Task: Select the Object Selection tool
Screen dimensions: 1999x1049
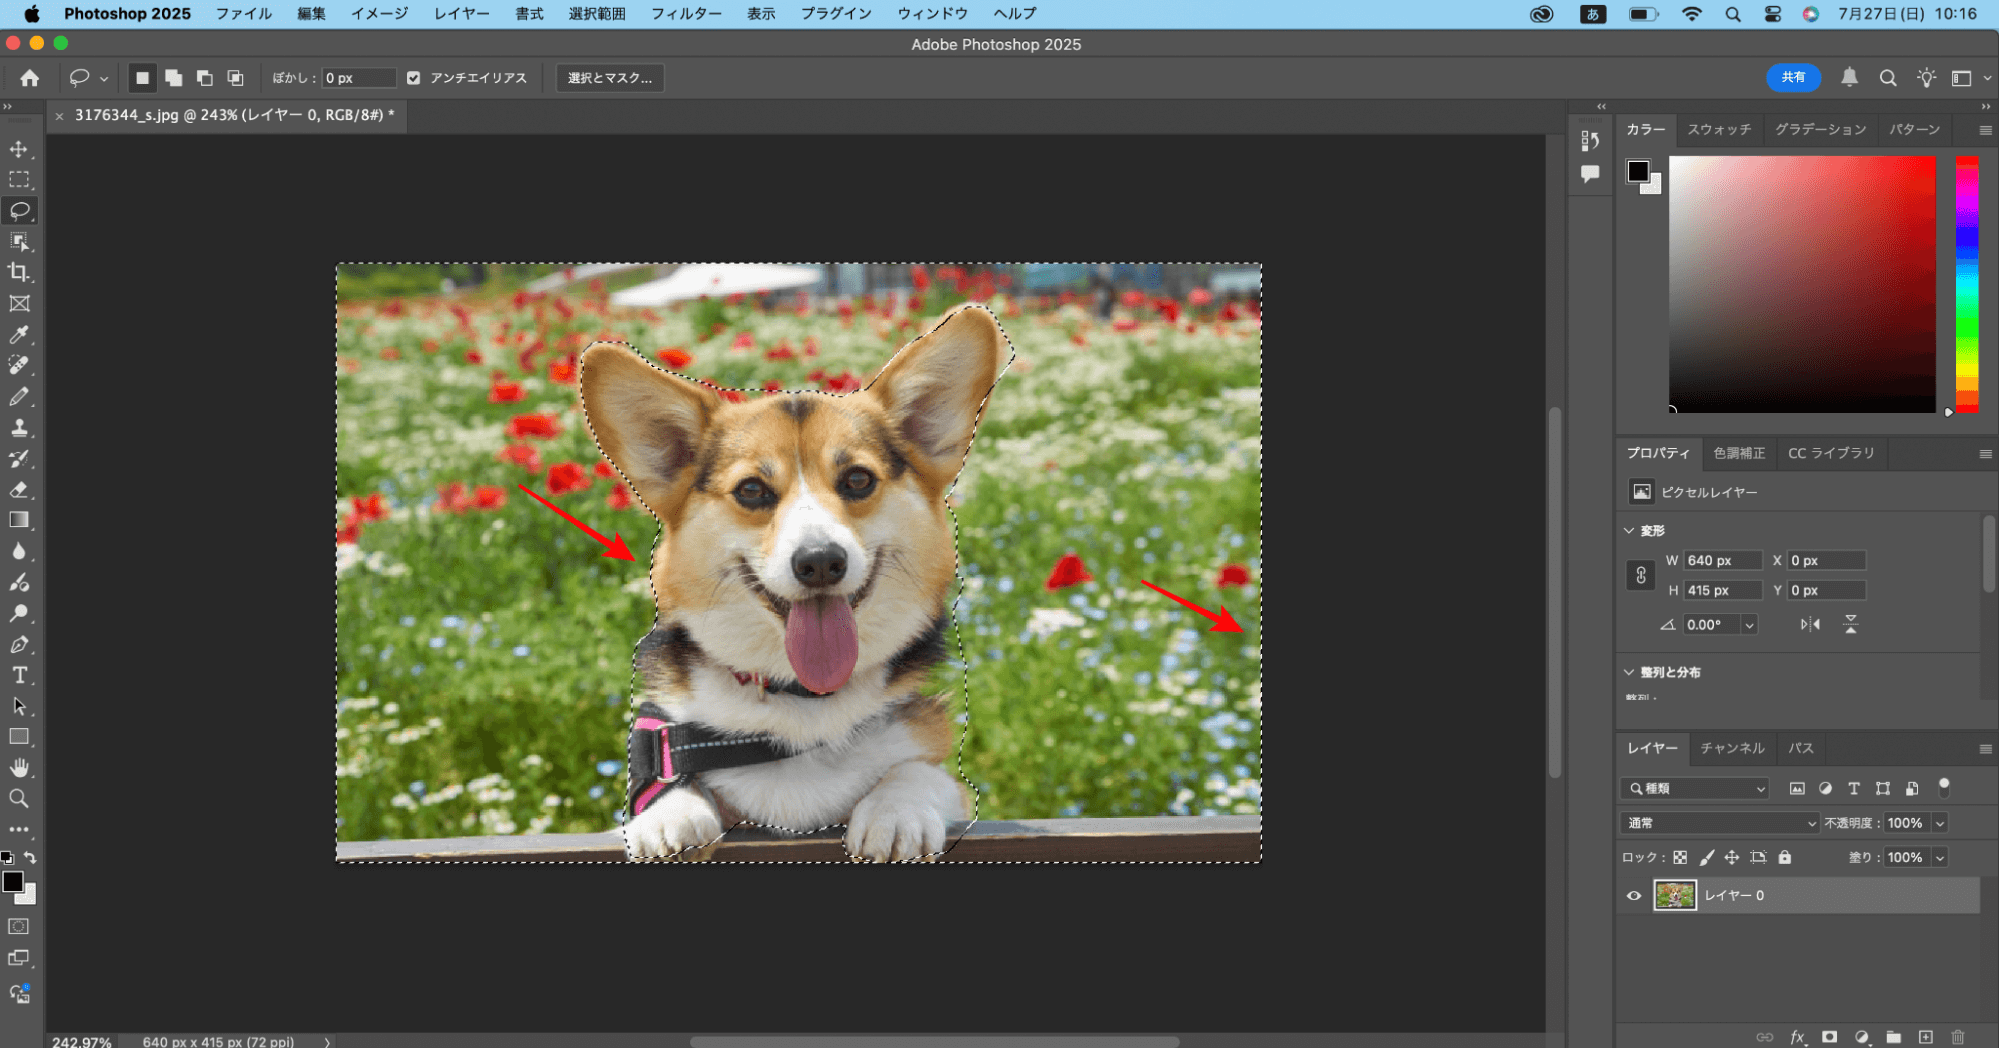Action: [19, 242]
